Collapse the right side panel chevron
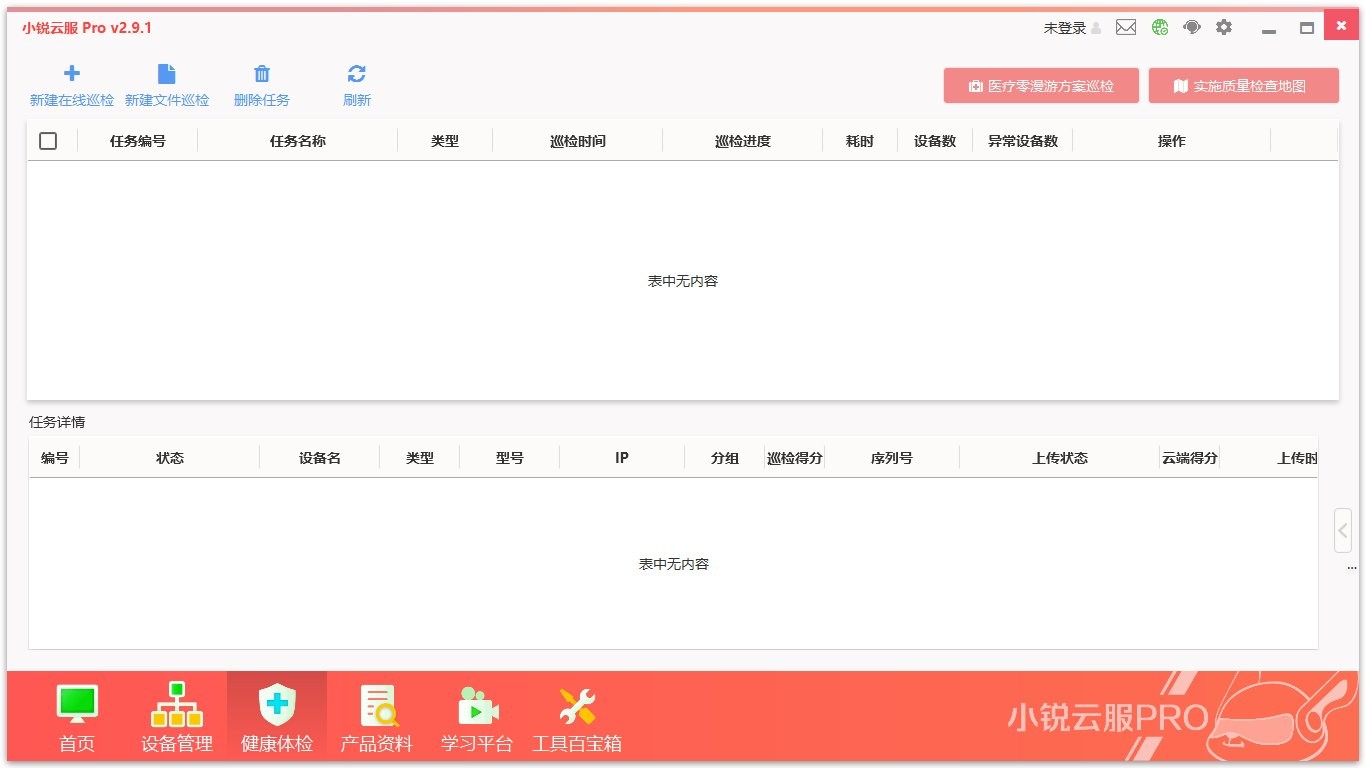This screenshot has width=1366, height=768. [1342, 532]
